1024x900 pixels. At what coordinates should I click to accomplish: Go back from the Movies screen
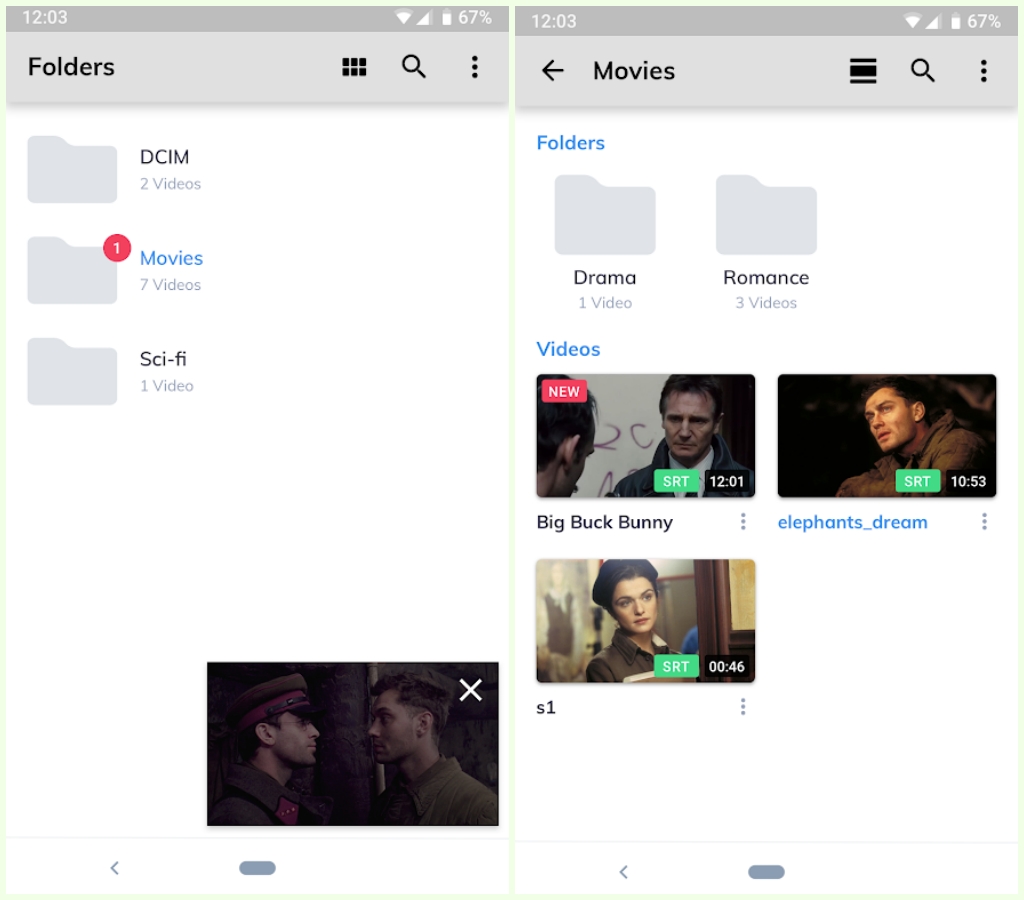point(552,71)
